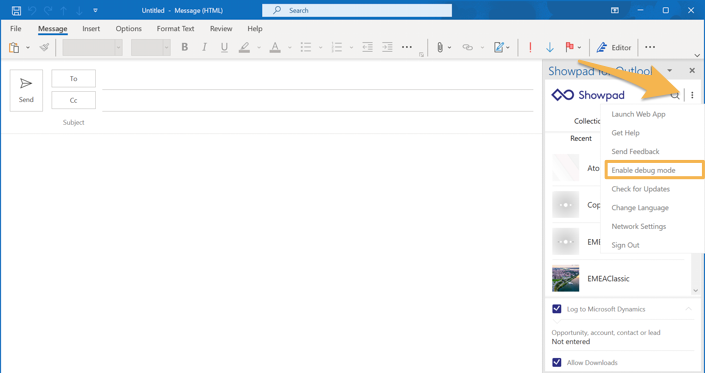
Task: Open the Editor tool
Action: (x=614, y=48)
